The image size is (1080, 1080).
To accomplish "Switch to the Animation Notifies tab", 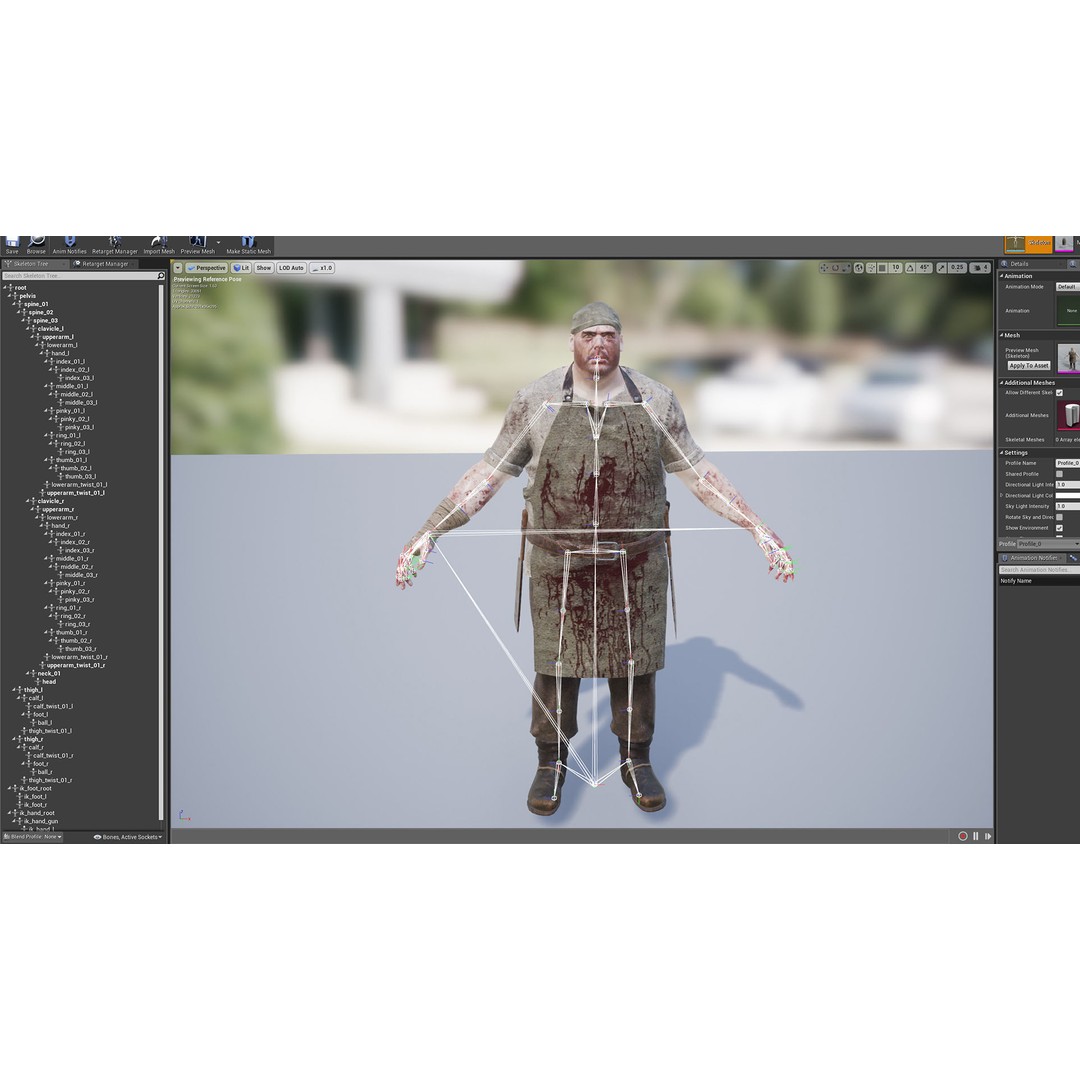I will pyautogui.click(x=1033, y=558).
